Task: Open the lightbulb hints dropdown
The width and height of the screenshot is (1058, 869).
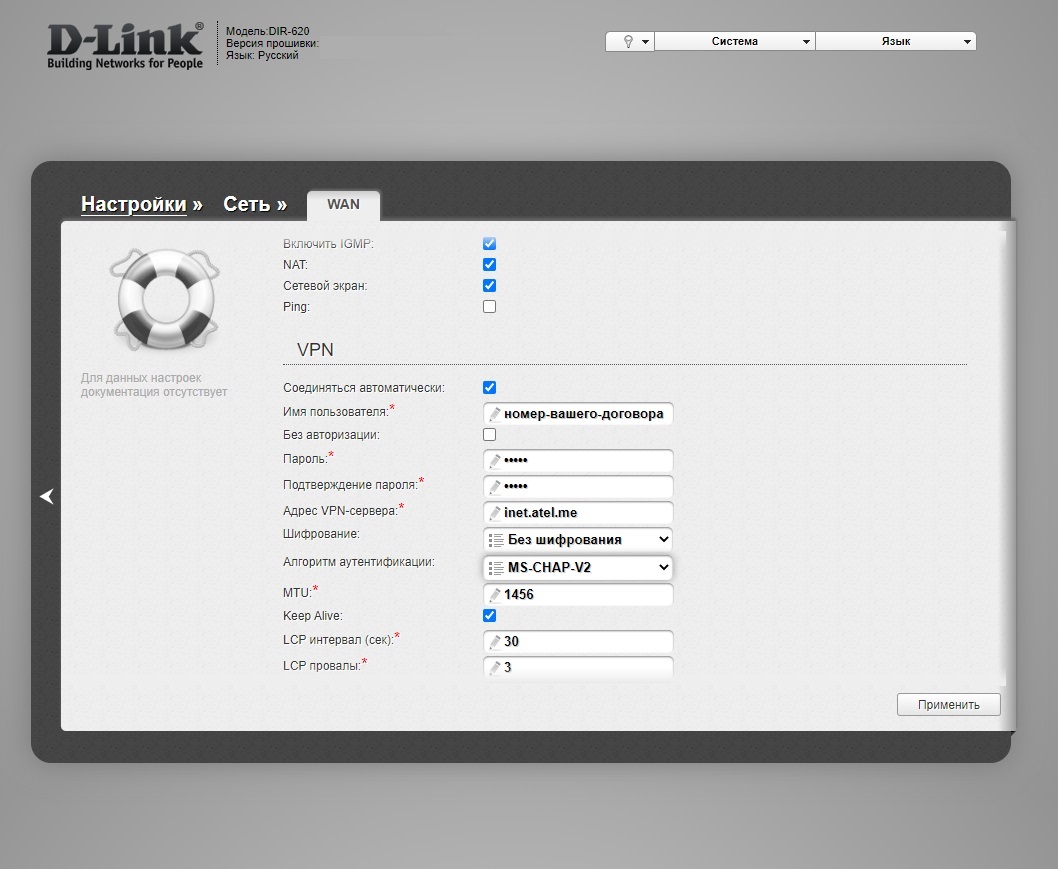Action: tap(630, 42)
